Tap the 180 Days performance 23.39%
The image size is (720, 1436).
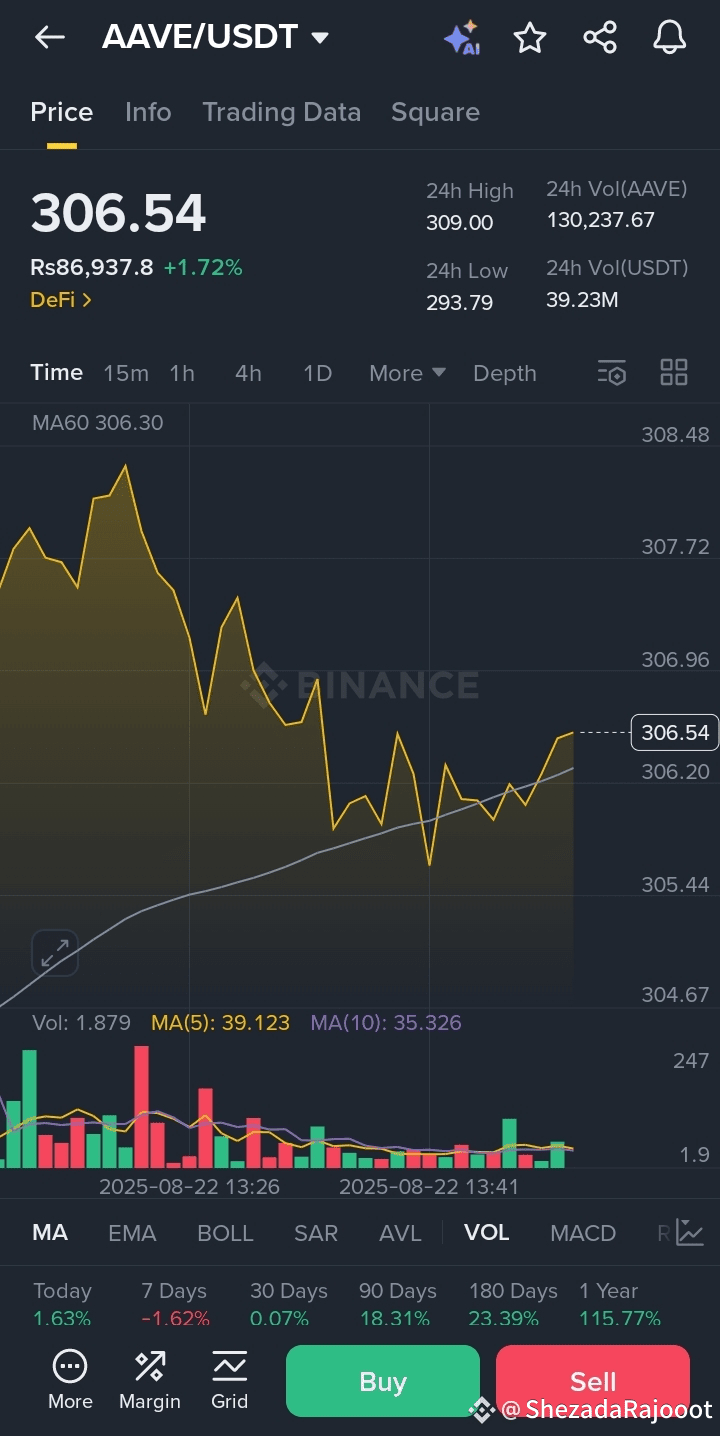tap(504, 1318)
